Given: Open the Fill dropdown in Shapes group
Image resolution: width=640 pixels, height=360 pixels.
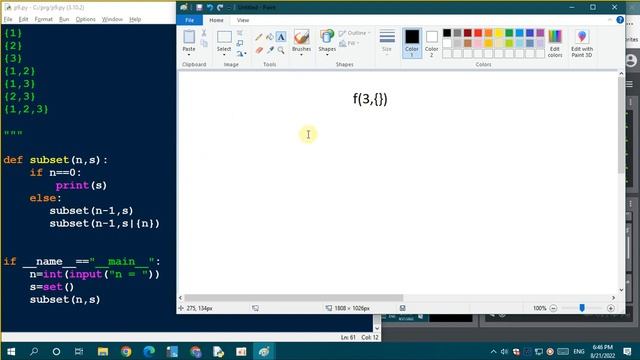Looking at the screenshot, I should click(349, 43).
